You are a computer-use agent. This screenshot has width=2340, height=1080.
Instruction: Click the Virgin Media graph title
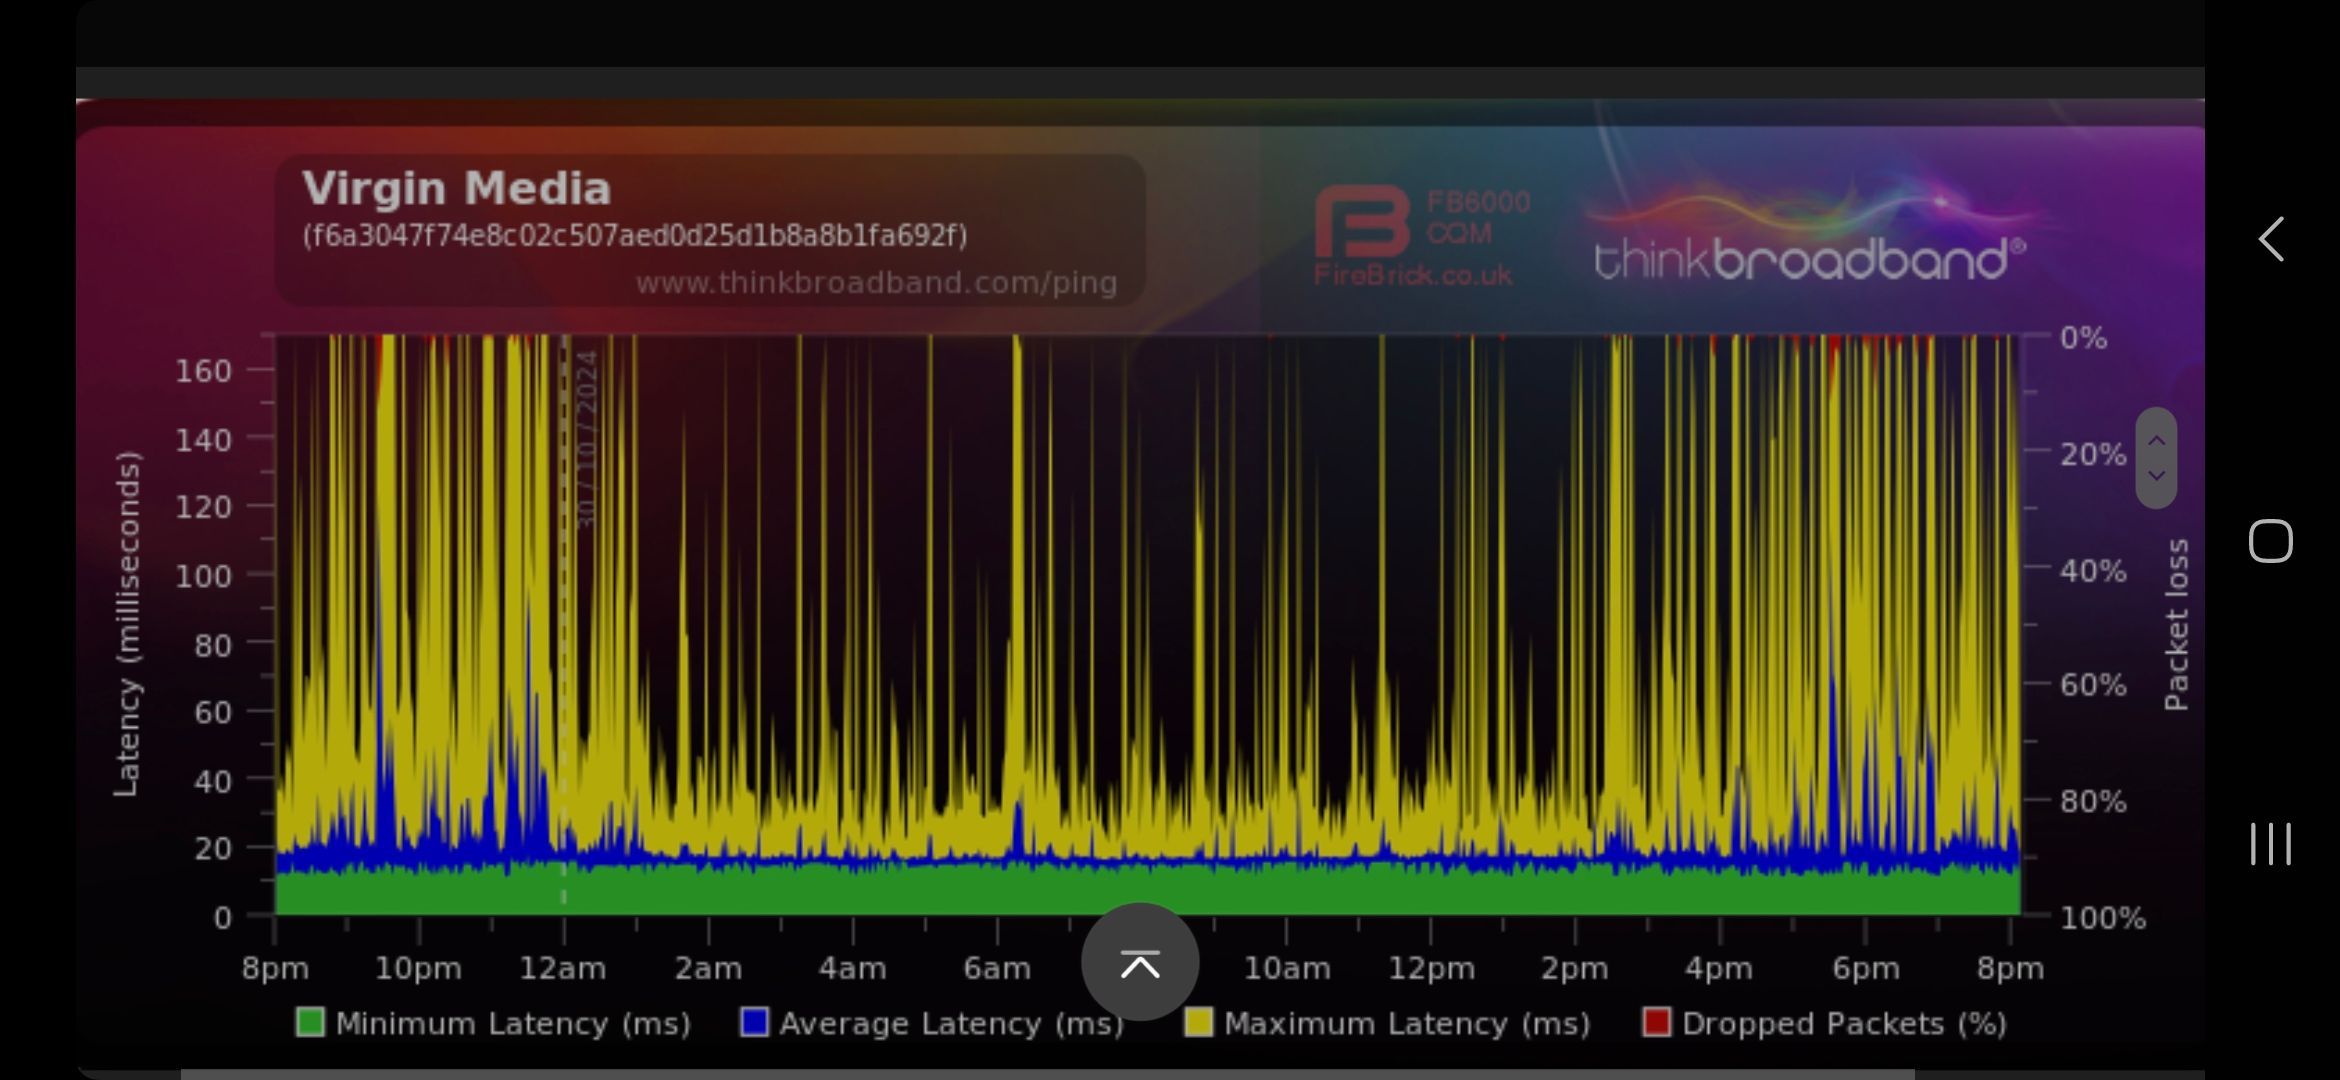coord(456,189)
